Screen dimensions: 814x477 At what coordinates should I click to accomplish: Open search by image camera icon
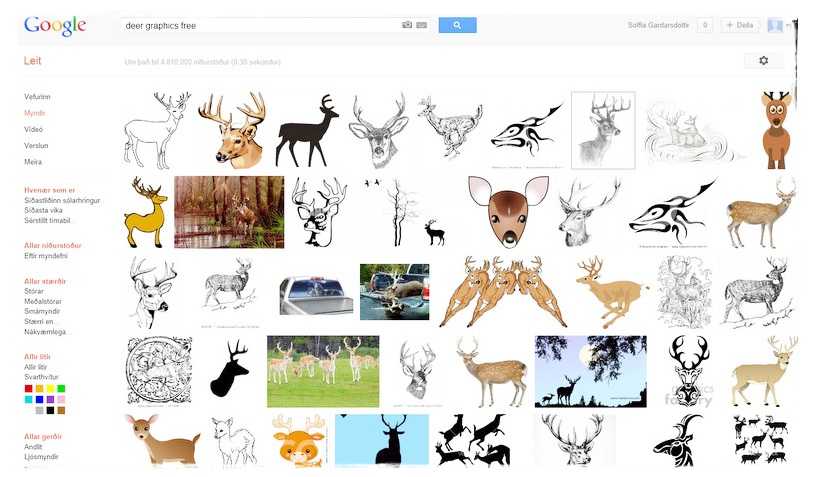coord(407,25)
